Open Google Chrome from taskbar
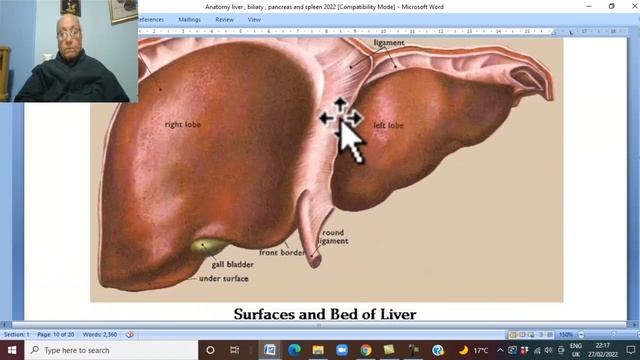This screenshot has height=360, width=640. (366, 350)
